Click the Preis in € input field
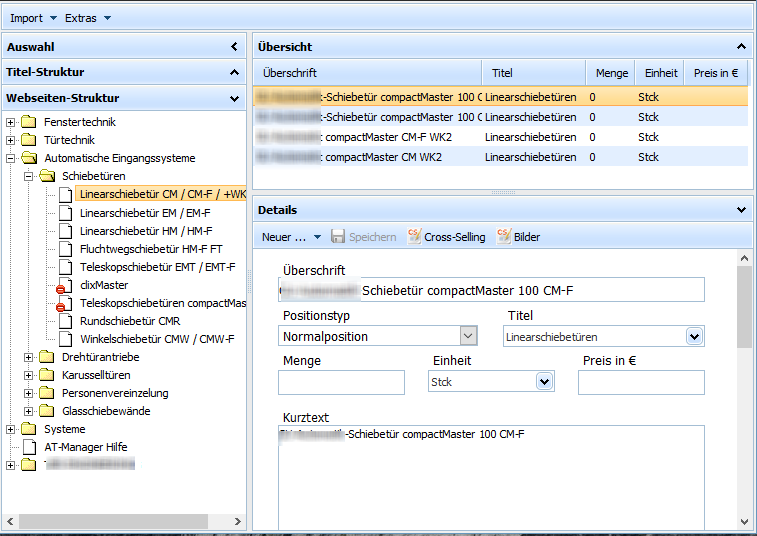This screenshot has height=536, width=757. (641, 382)
